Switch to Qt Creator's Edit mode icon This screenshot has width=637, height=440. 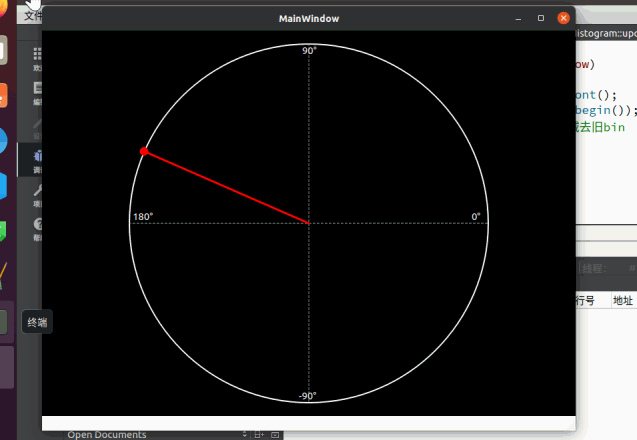point(38,88)
